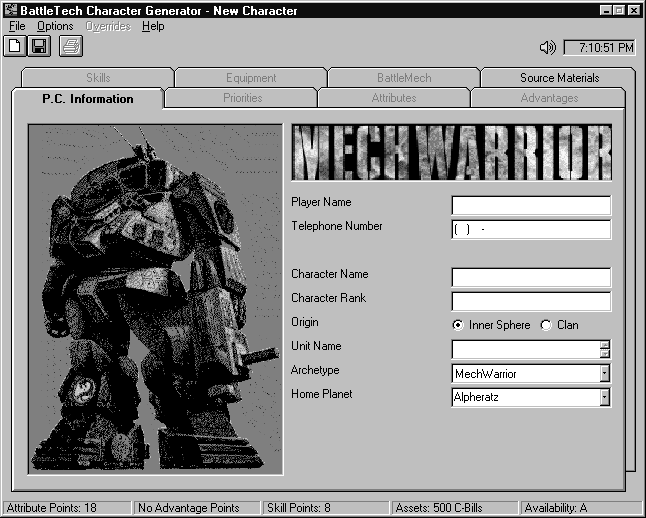Click the Player Name input field

coord(531,205)
